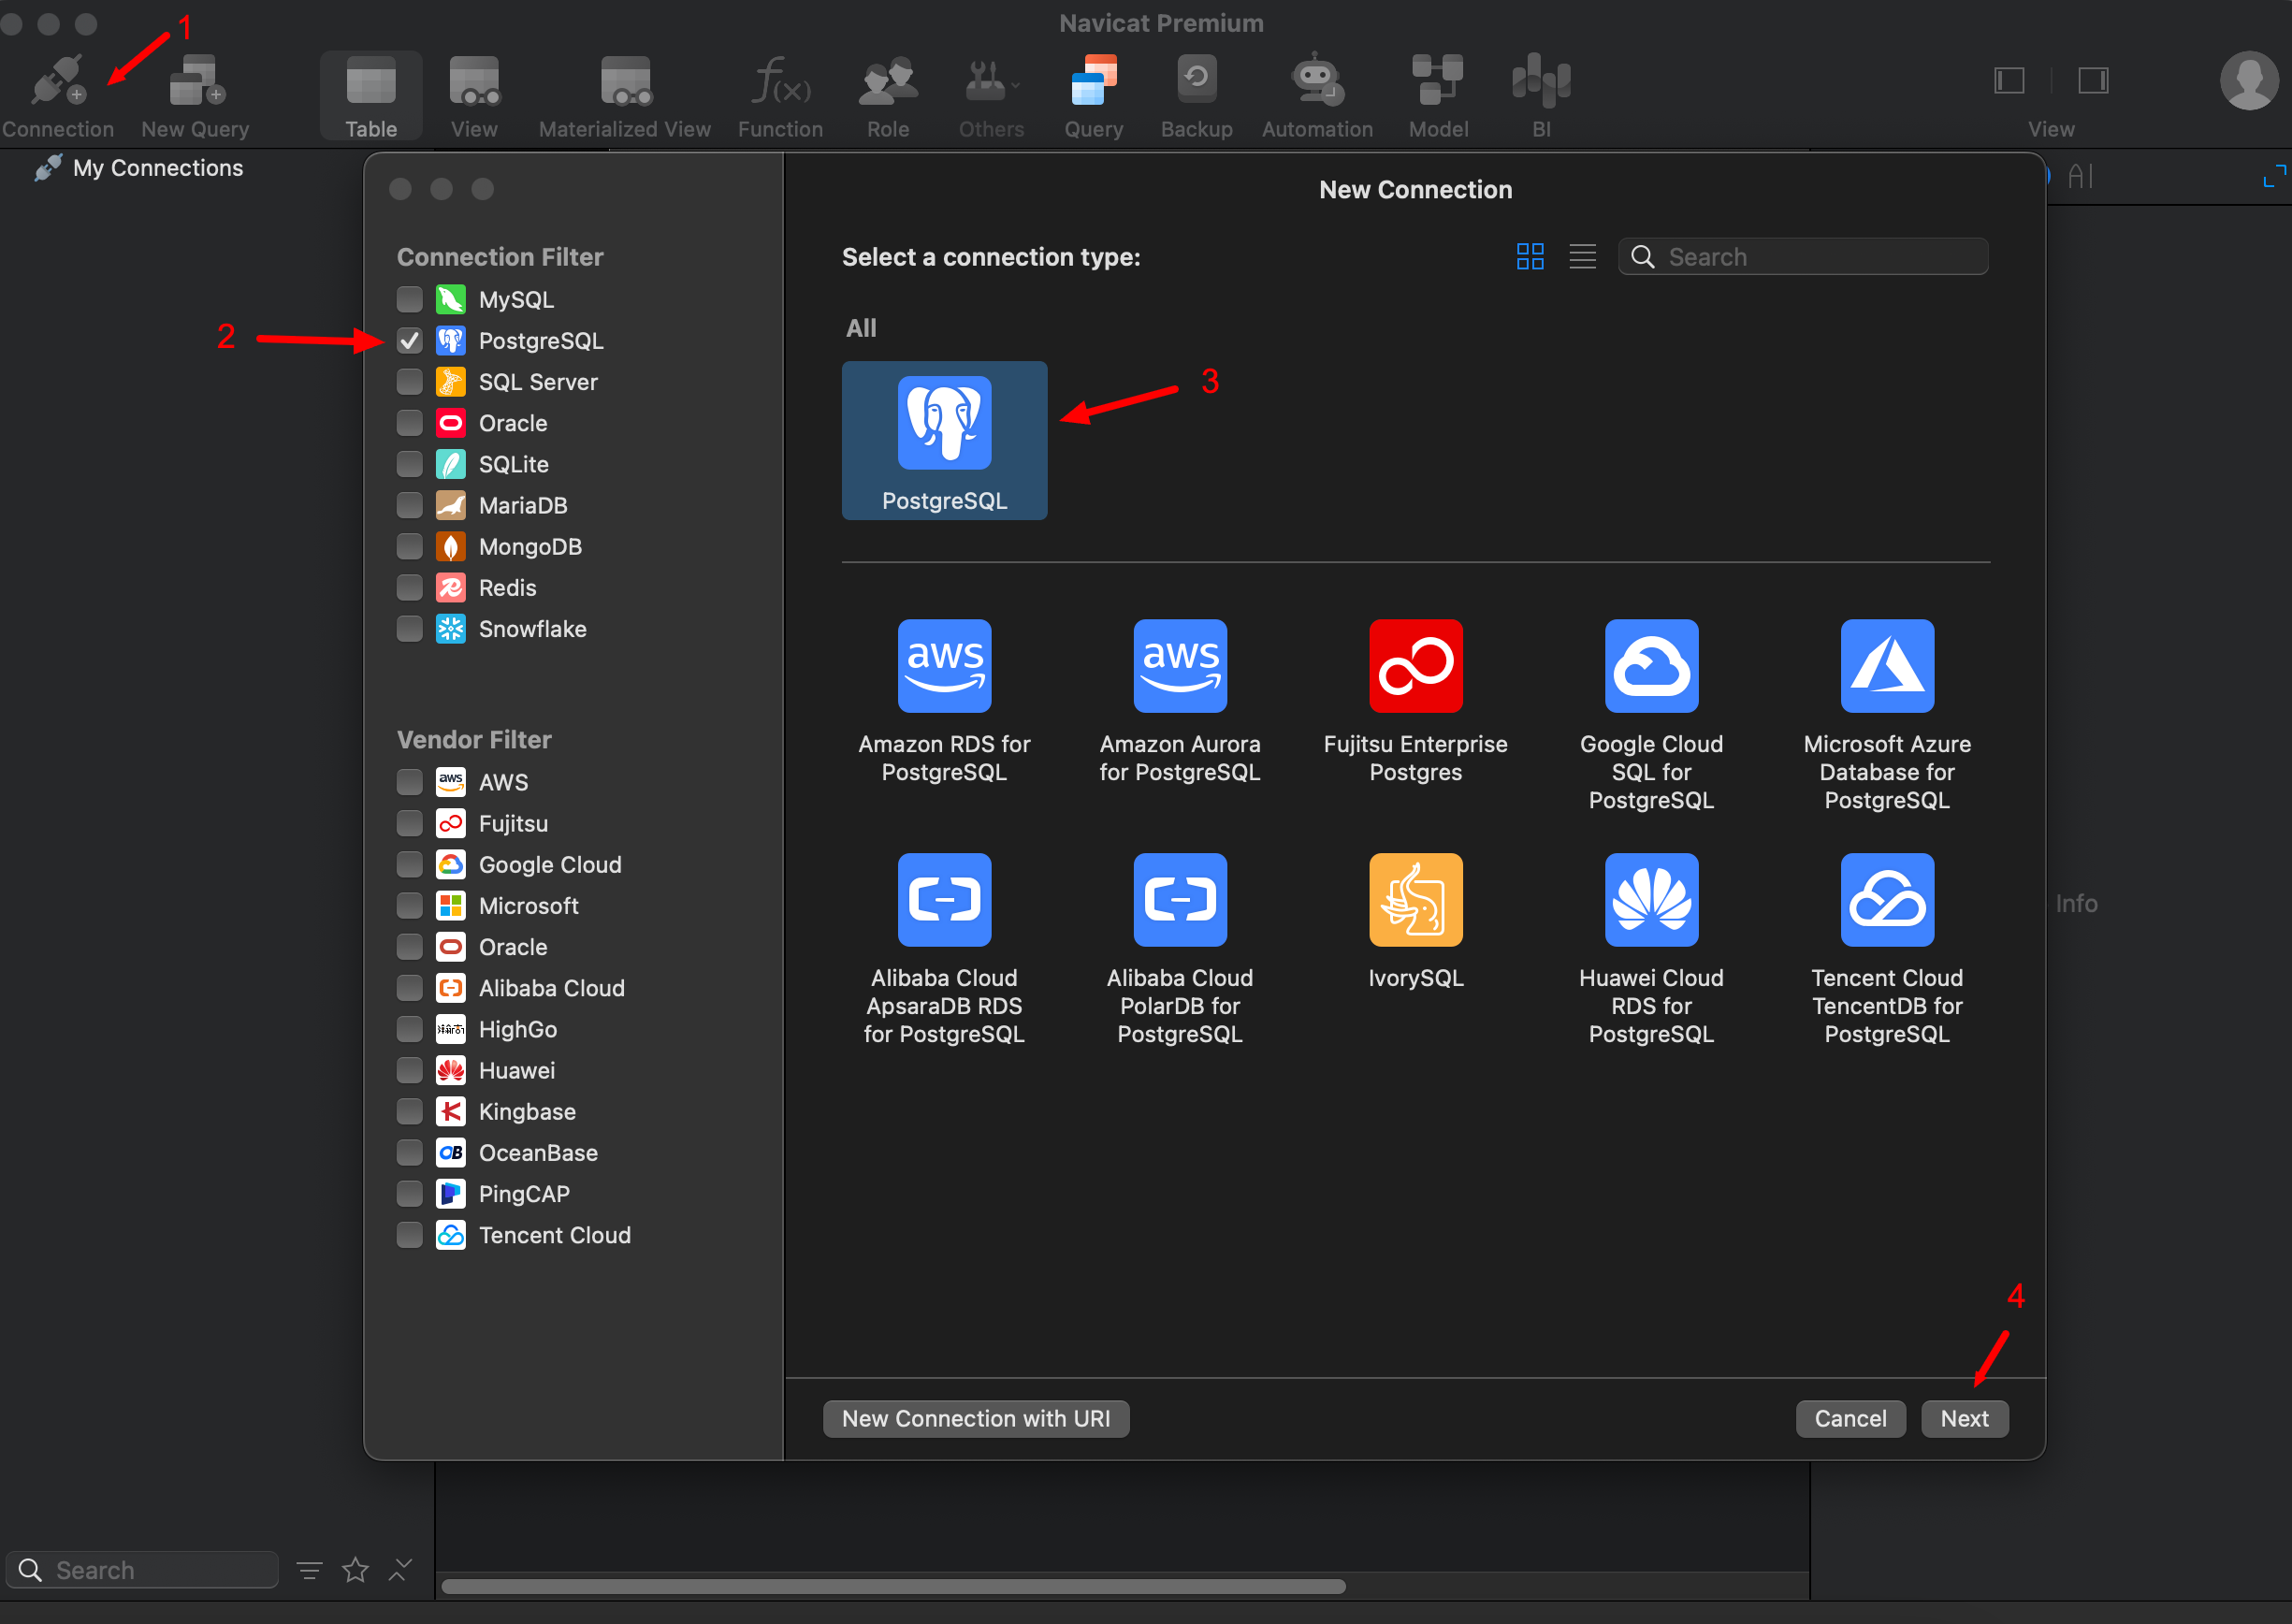Focus the connection type Search field
The height and width of the screenshot is (1624, 2292).
[x=1803, y=257]
